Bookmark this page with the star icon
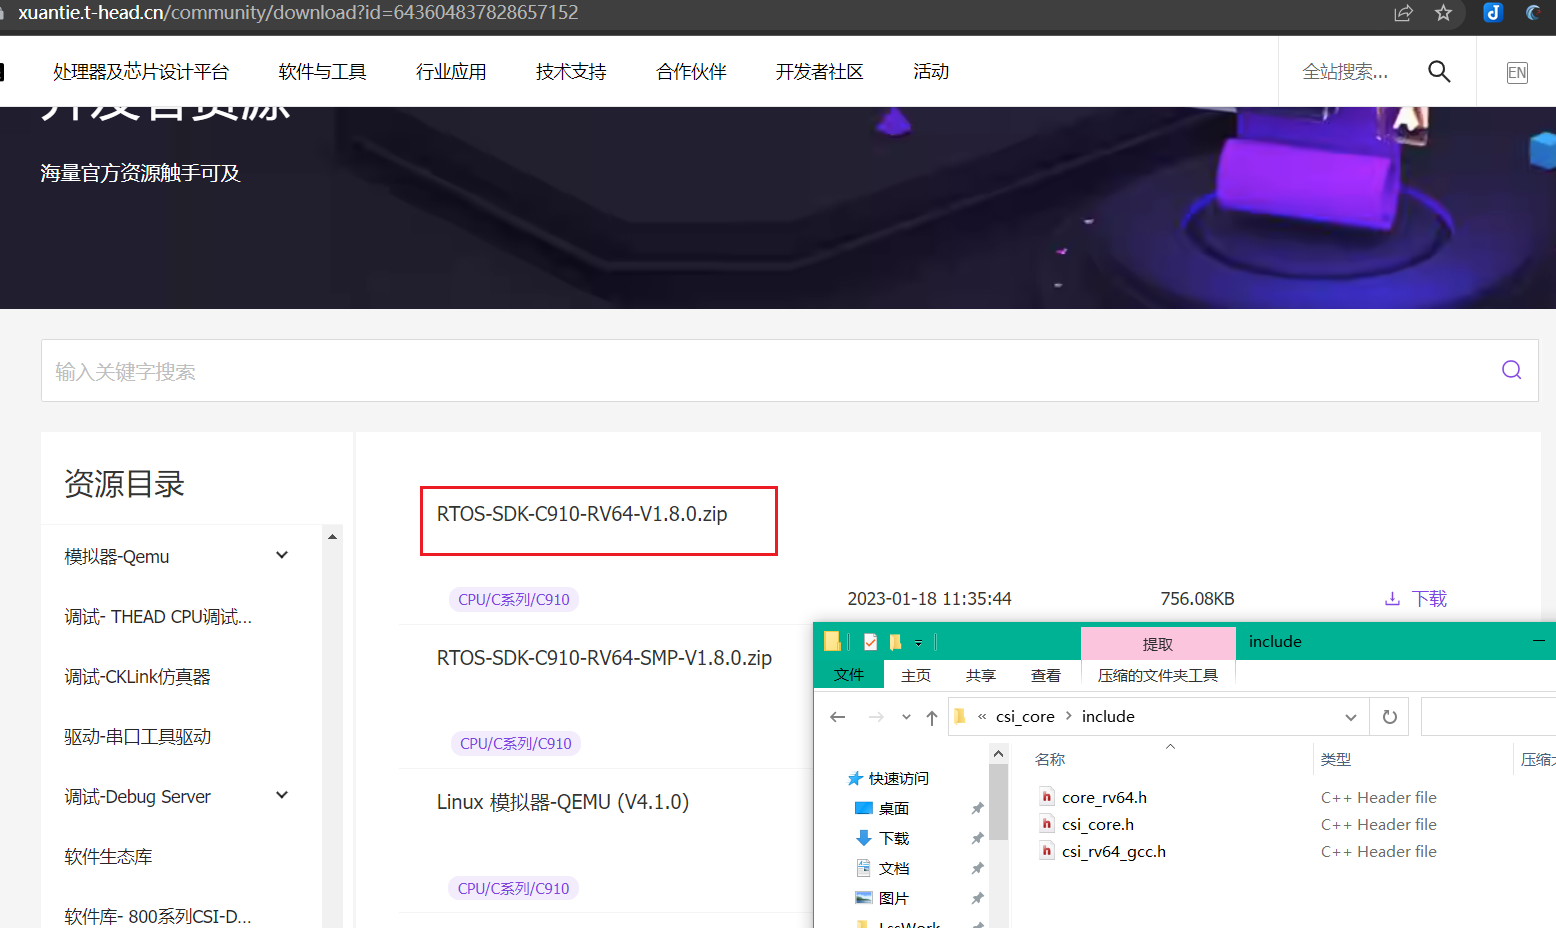Viewport: 1556px width, 928px height. pyautogui.click(x=1443, y=13)
